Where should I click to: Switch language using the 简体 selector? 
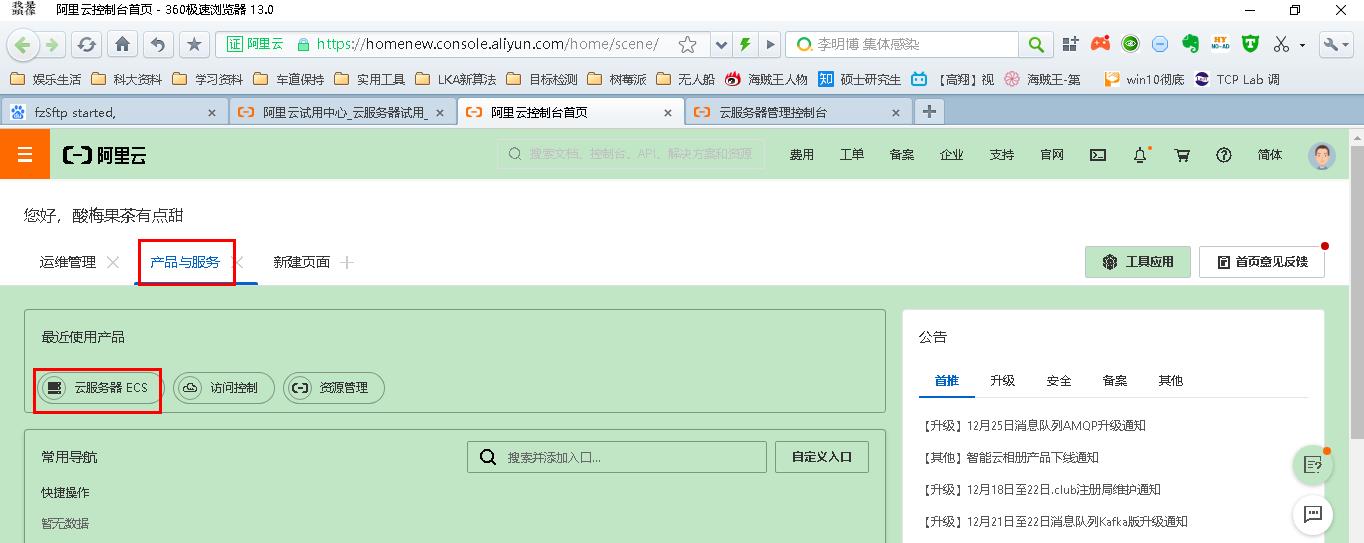(1270, 155)
